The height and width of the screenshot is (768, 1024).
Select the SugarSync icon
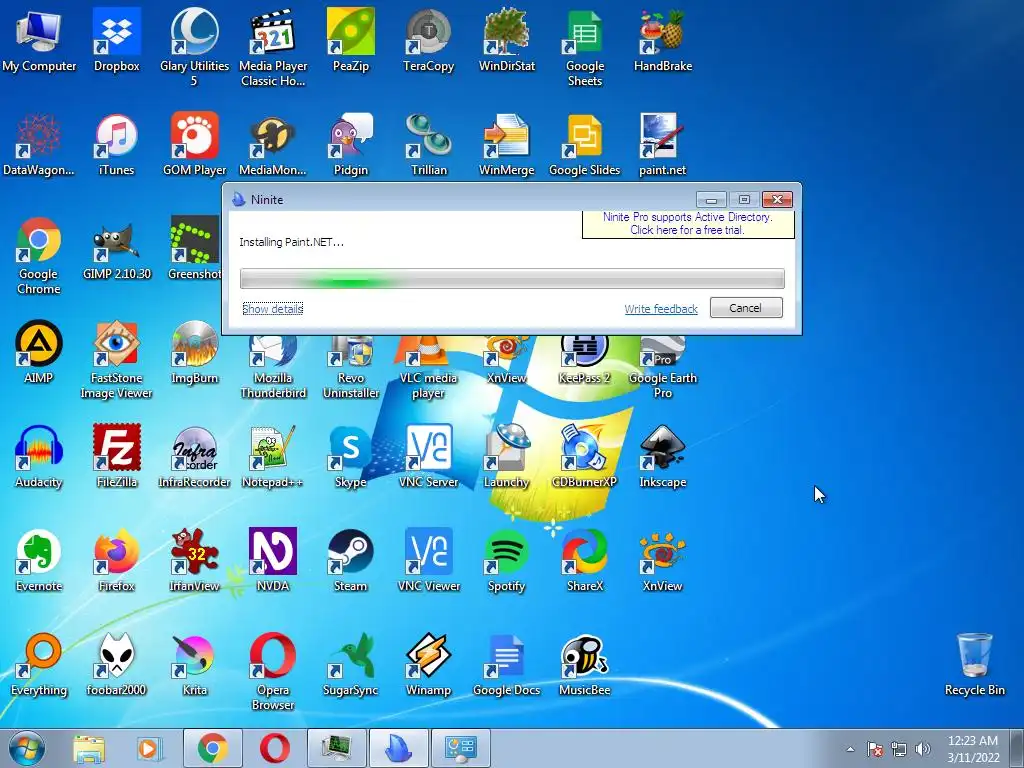351,665
